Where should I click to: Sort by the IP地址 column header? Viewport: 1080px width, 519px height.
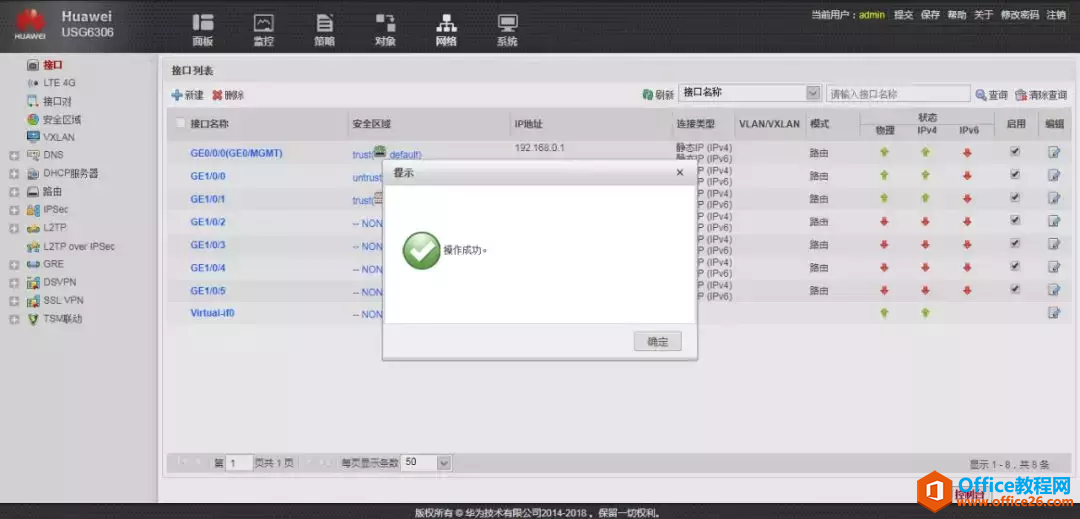[x=529, y=124]
